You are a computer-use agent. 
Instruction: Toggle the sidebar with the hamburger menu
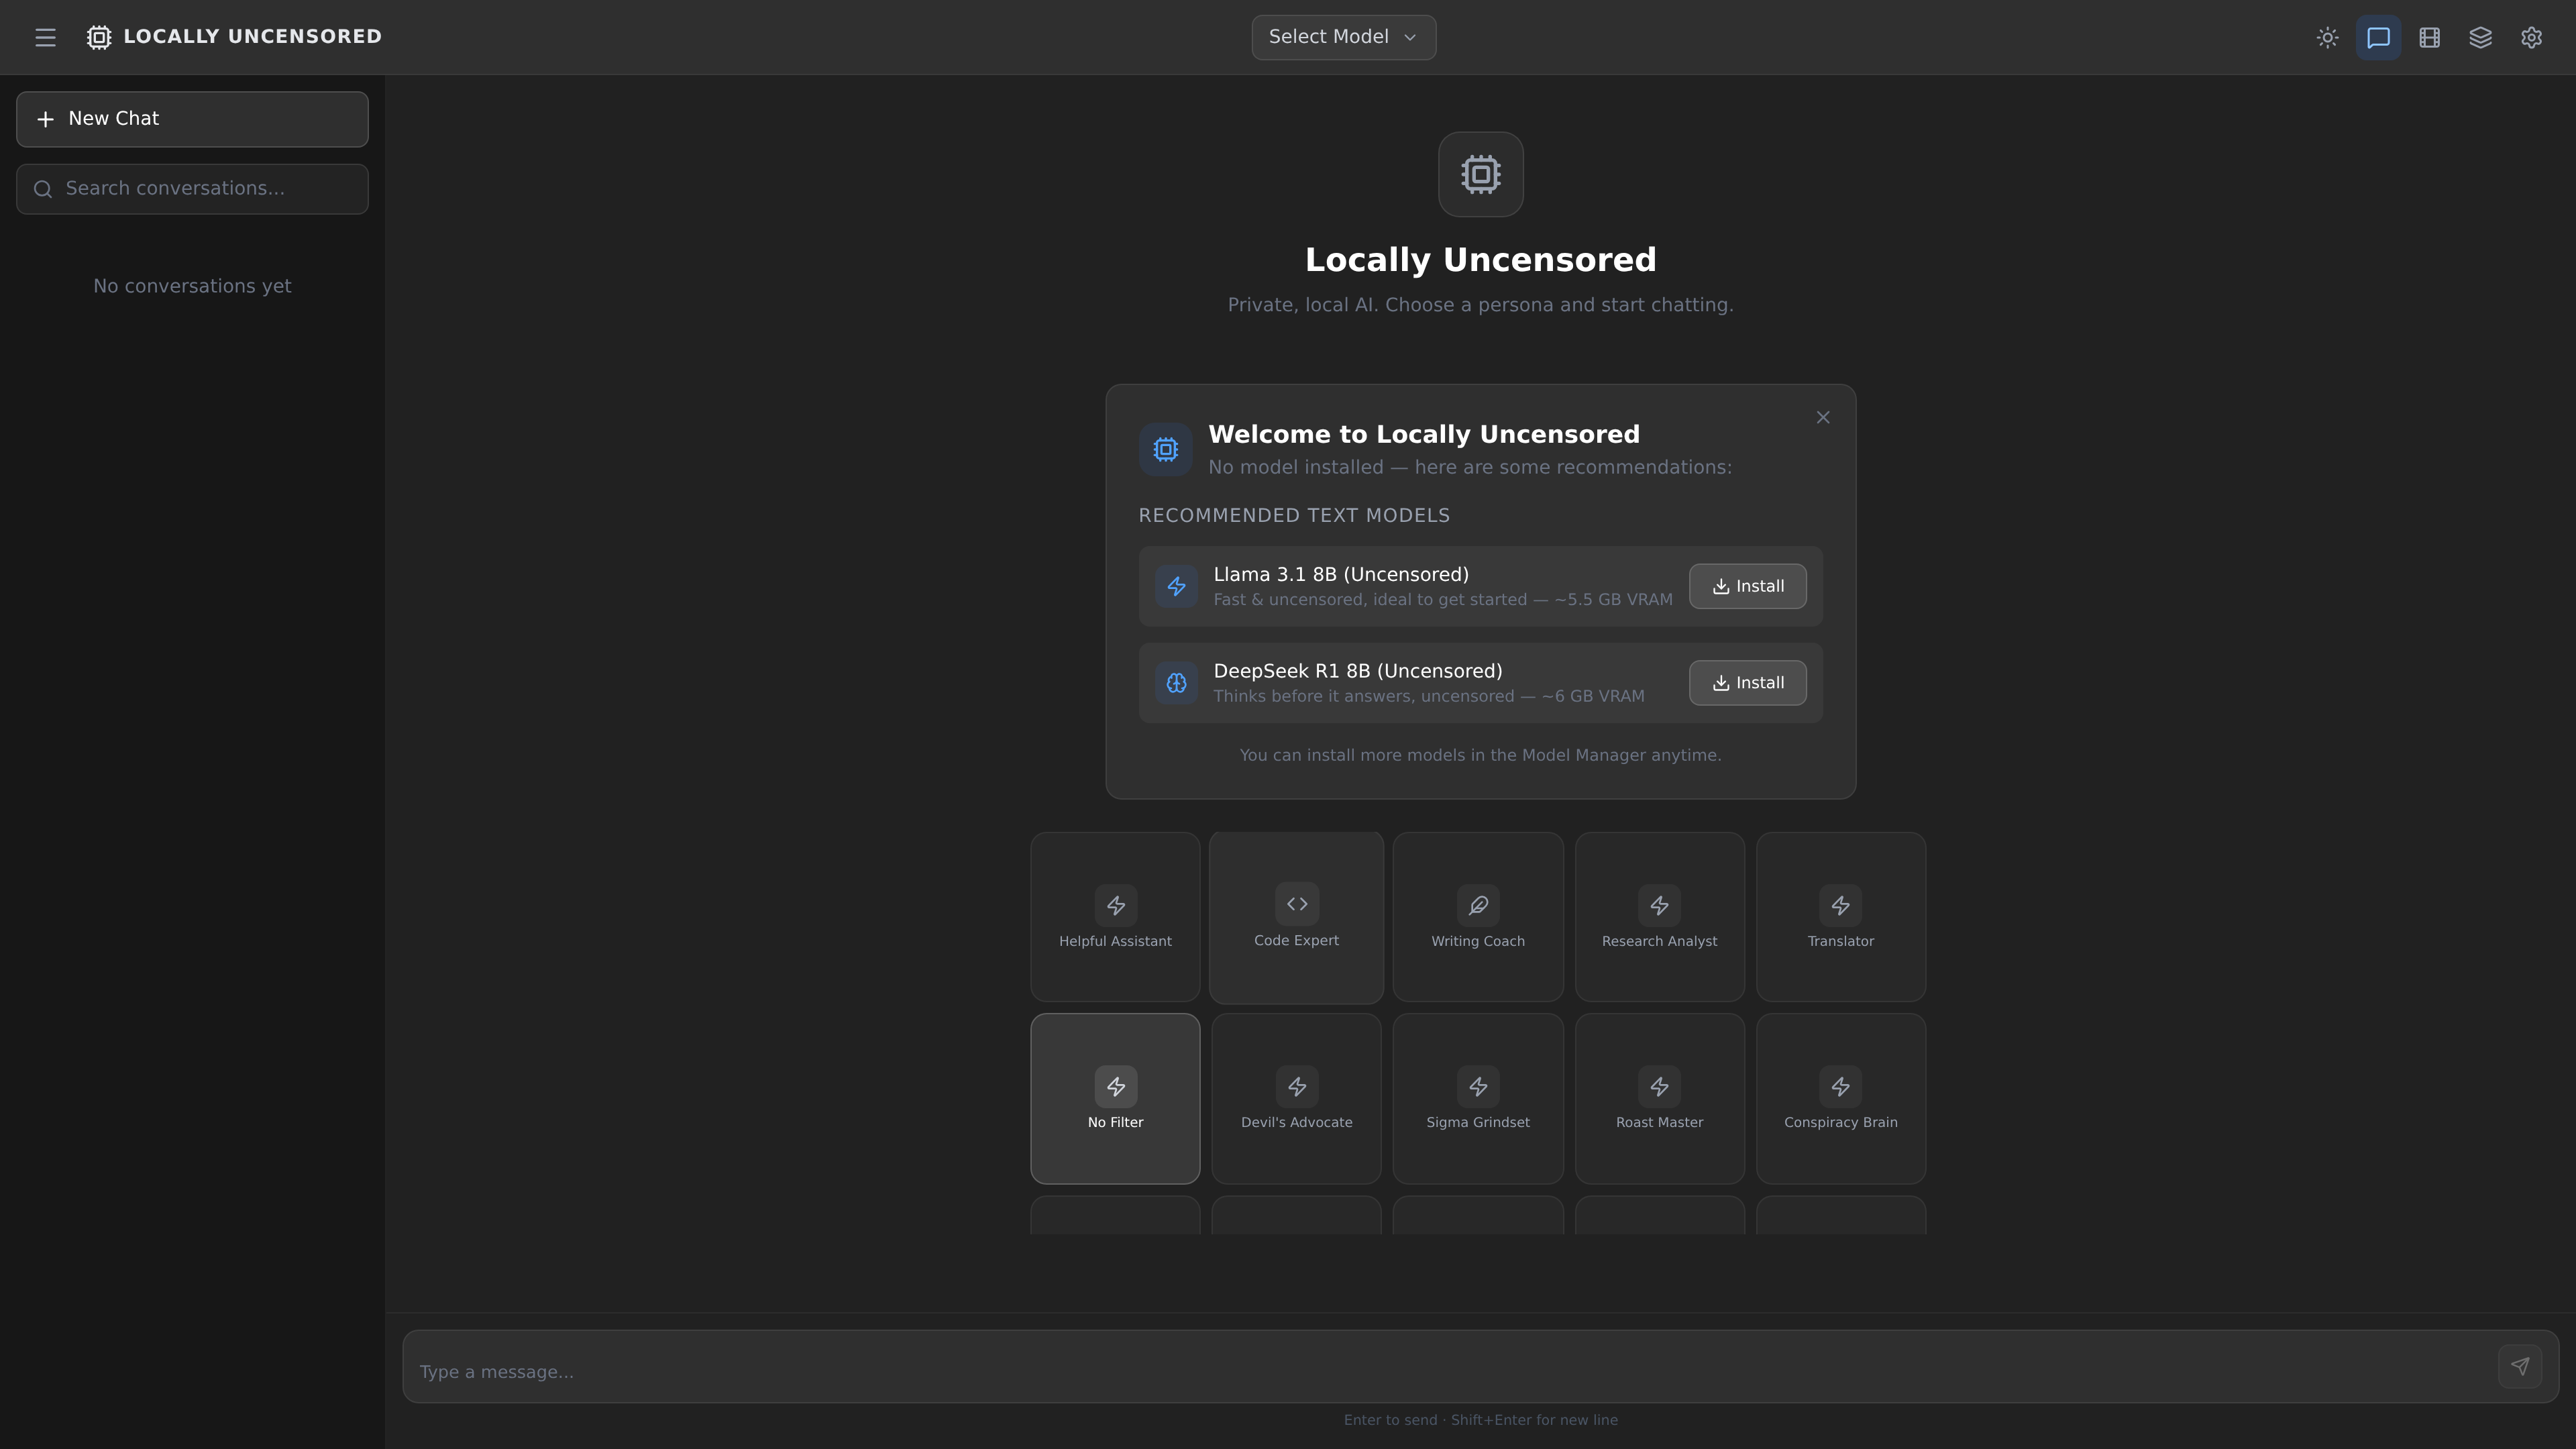point(45,37)
